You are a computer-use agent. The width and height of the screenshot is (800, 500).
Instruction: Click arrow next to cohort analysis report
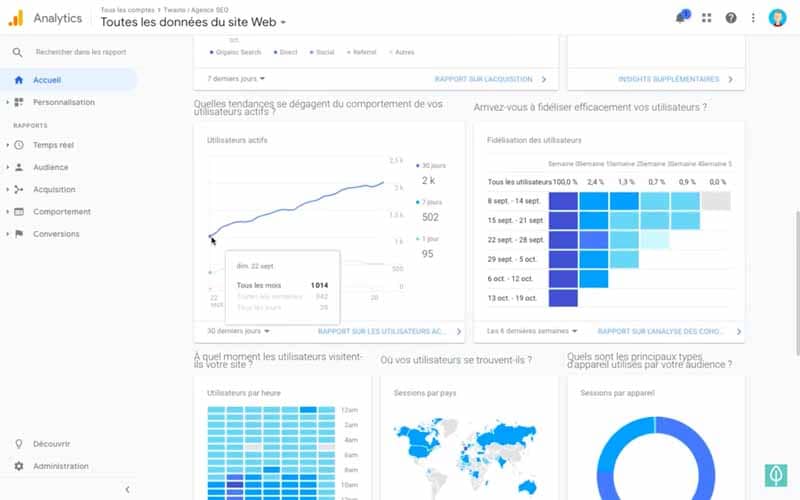pos(738,332)
